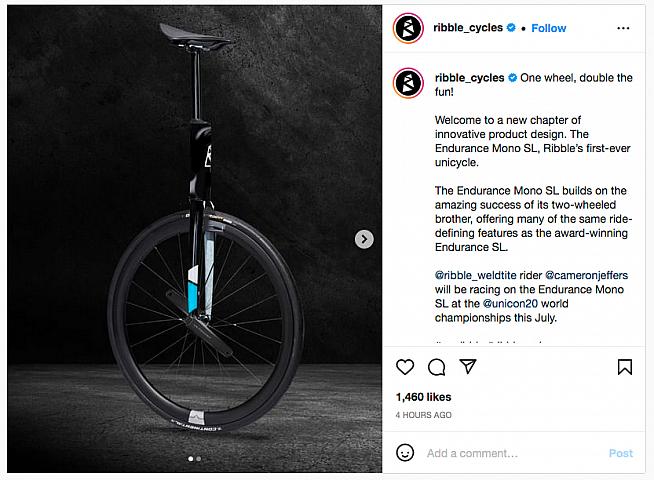Viewport: 654px width, 480px height.
Task: Open comments via speech bubble icon
Action: point(436,367)
